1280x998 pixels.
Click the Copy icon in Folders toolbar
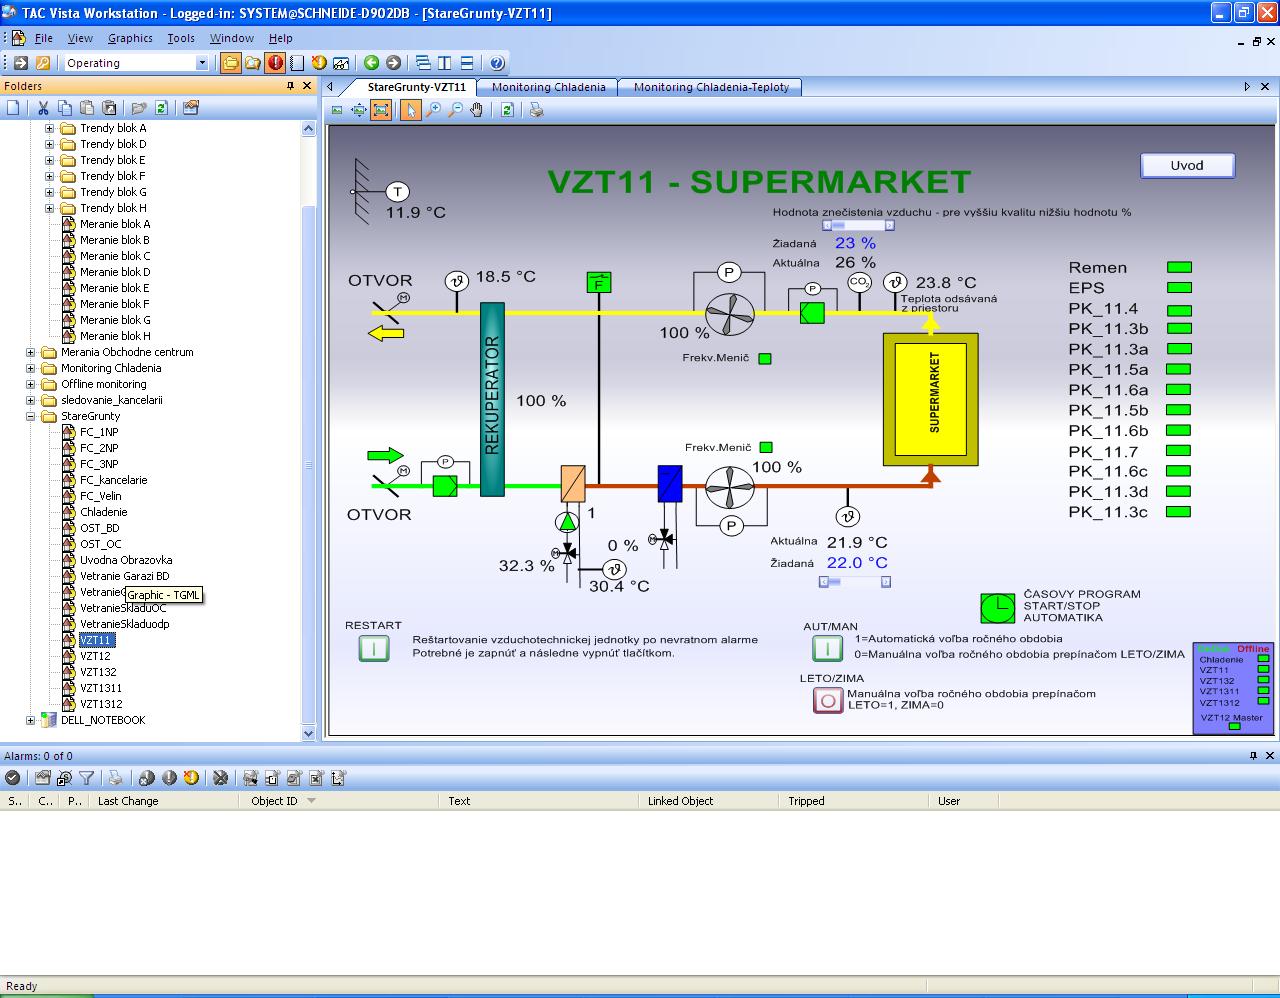[x=65, y=108]
